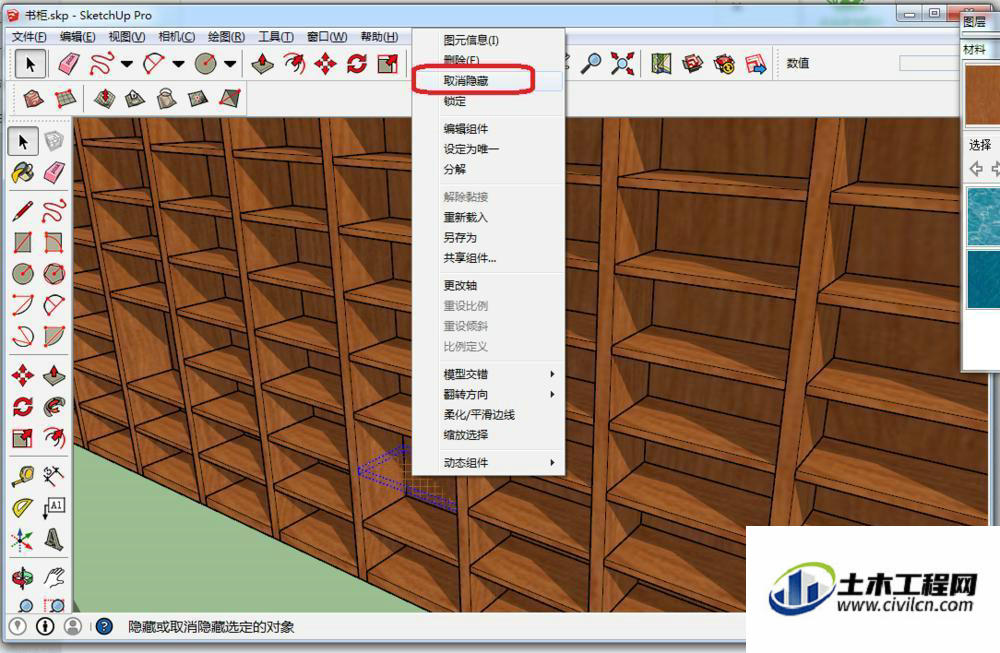1000x653 pixels.
Task: Open the 编辑(E) menu
Action: coord(78,36)
